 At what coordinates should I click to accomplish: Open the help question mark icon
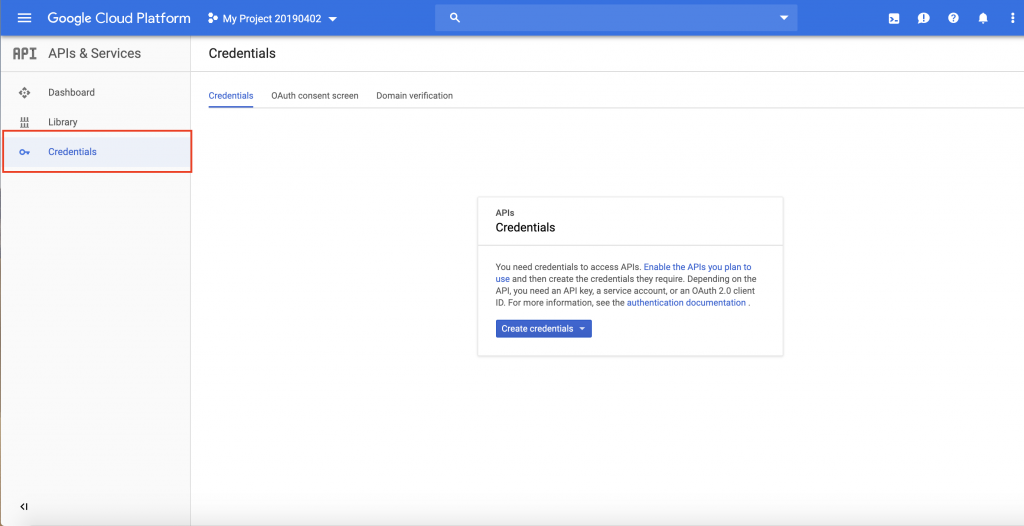tap(953, 18)
